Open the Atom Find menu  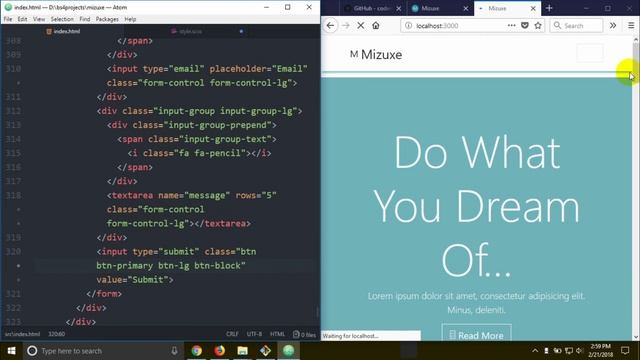85,19
